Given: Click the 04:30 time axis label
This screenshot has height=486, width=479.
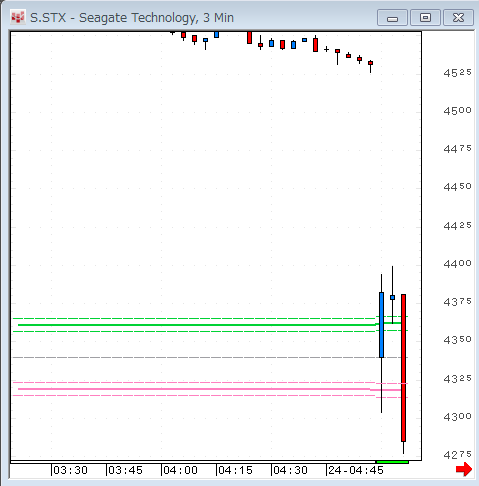Looking at the screenshot, I should 290,470.
